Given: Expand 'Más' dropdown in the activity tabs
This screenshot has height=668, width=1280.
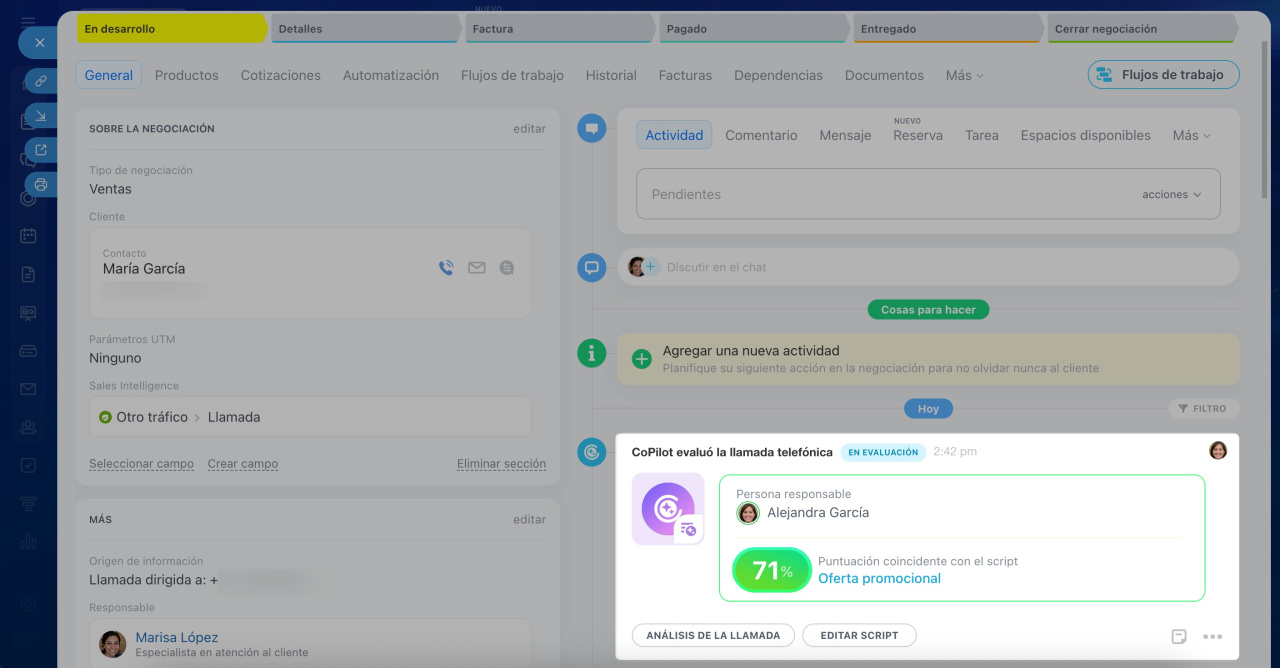Looking at the screenshot, I should tap(1191, 135).
